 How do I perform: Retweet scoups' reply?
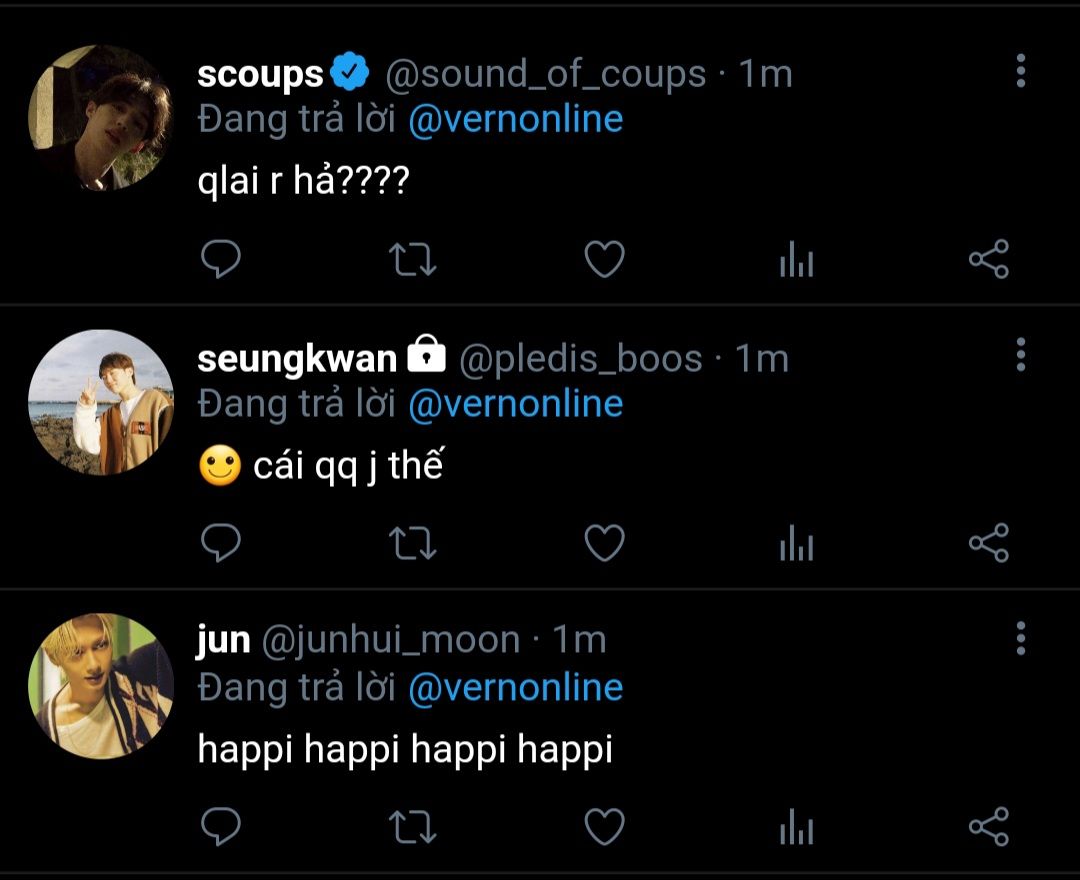click(x=412, y=260)
